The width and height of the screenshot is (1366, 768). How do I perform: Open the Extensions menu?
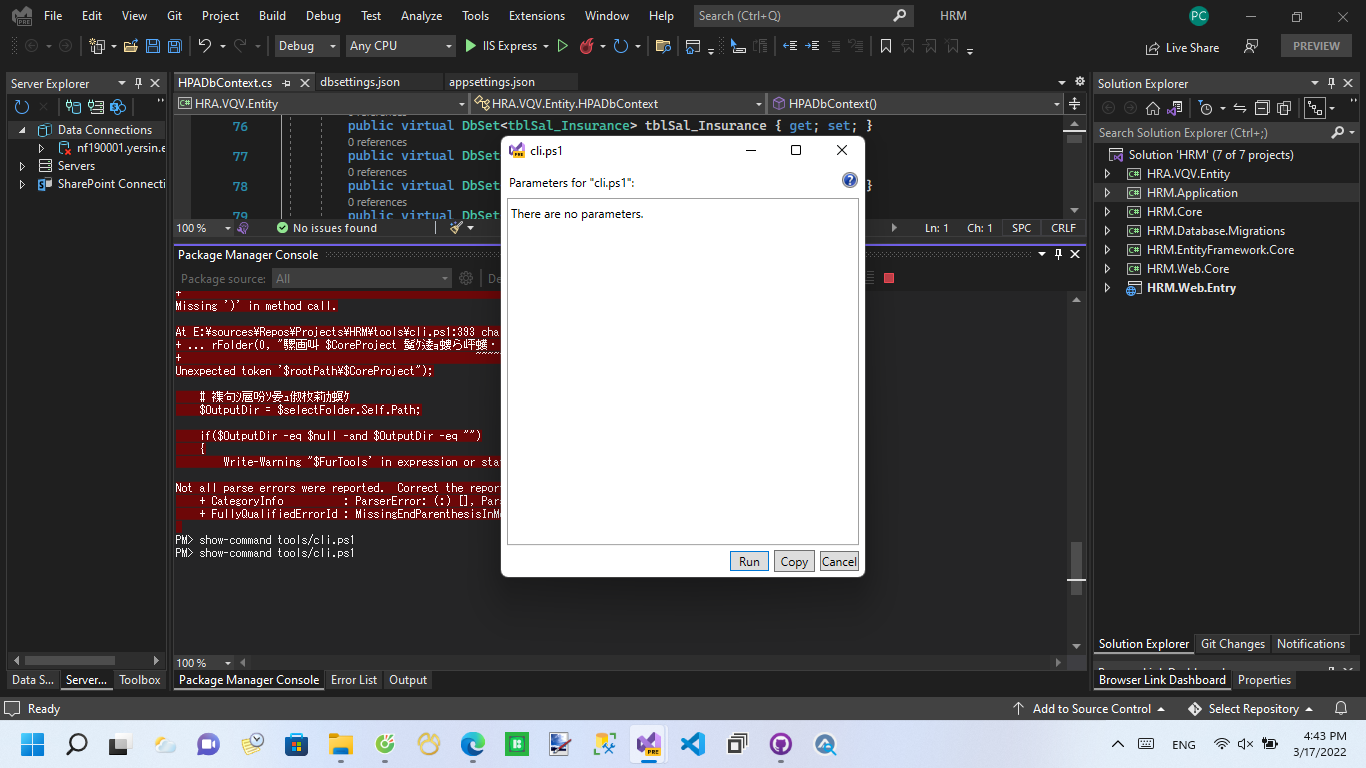tap(537, 16)
